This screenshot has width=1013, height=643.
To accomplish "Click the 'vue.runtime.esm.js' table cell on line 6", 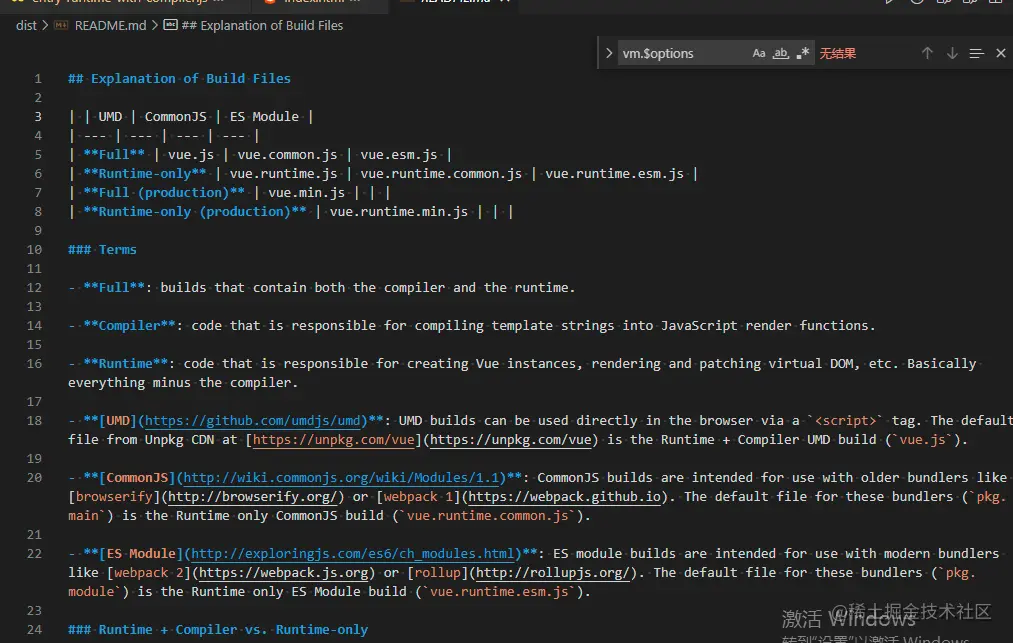I will tap(614, 174).
